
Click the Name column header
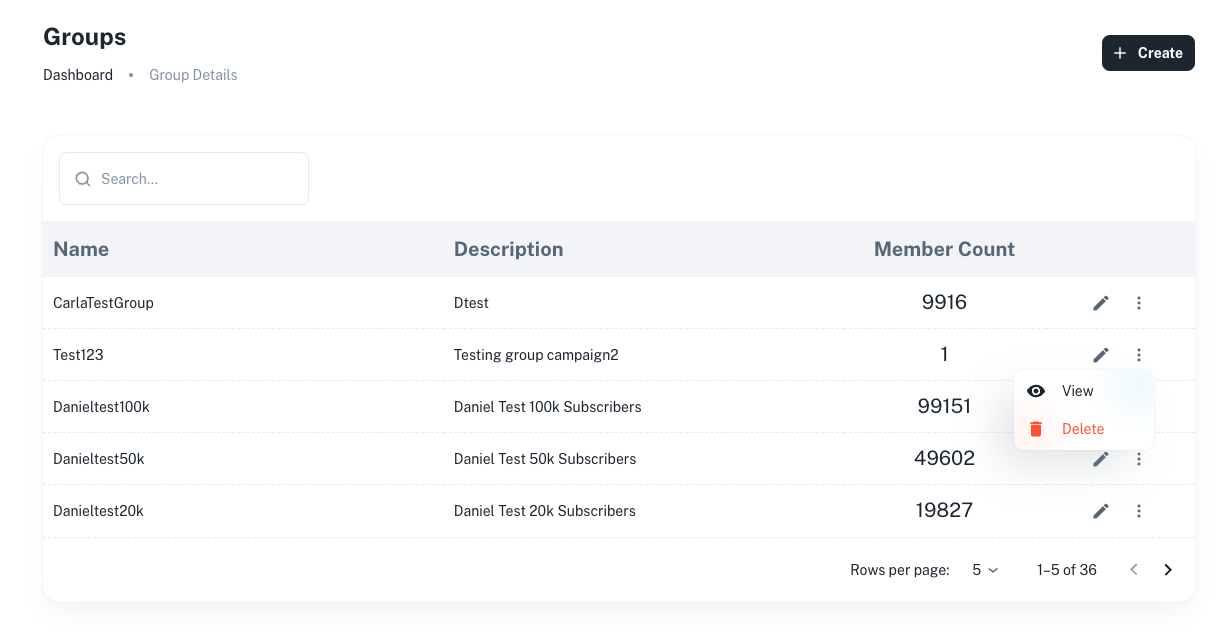[x=81, y=249]
